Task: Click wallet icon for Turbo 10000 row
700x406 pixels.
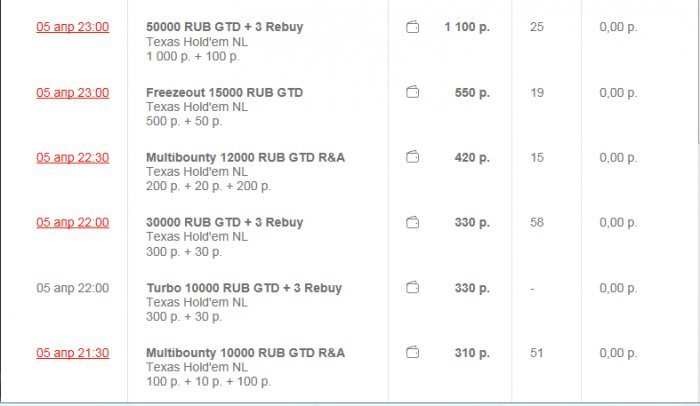Action: 412,288
